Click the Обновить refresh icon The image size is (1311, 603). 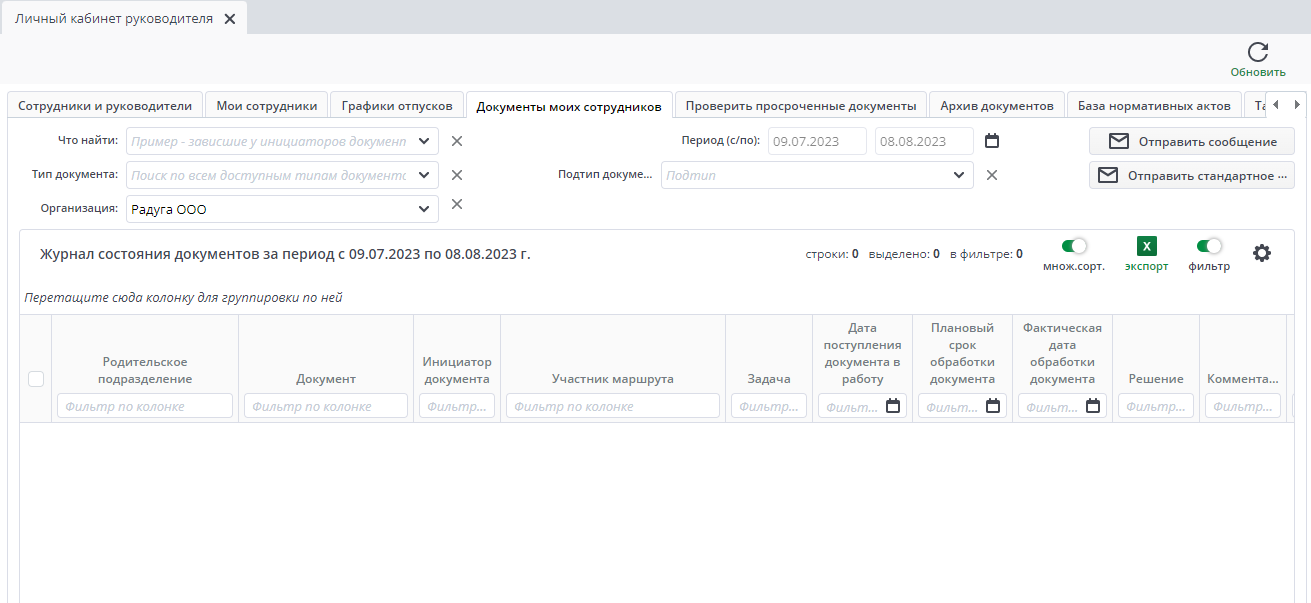pyautogui.click(x=1258, y=52)
